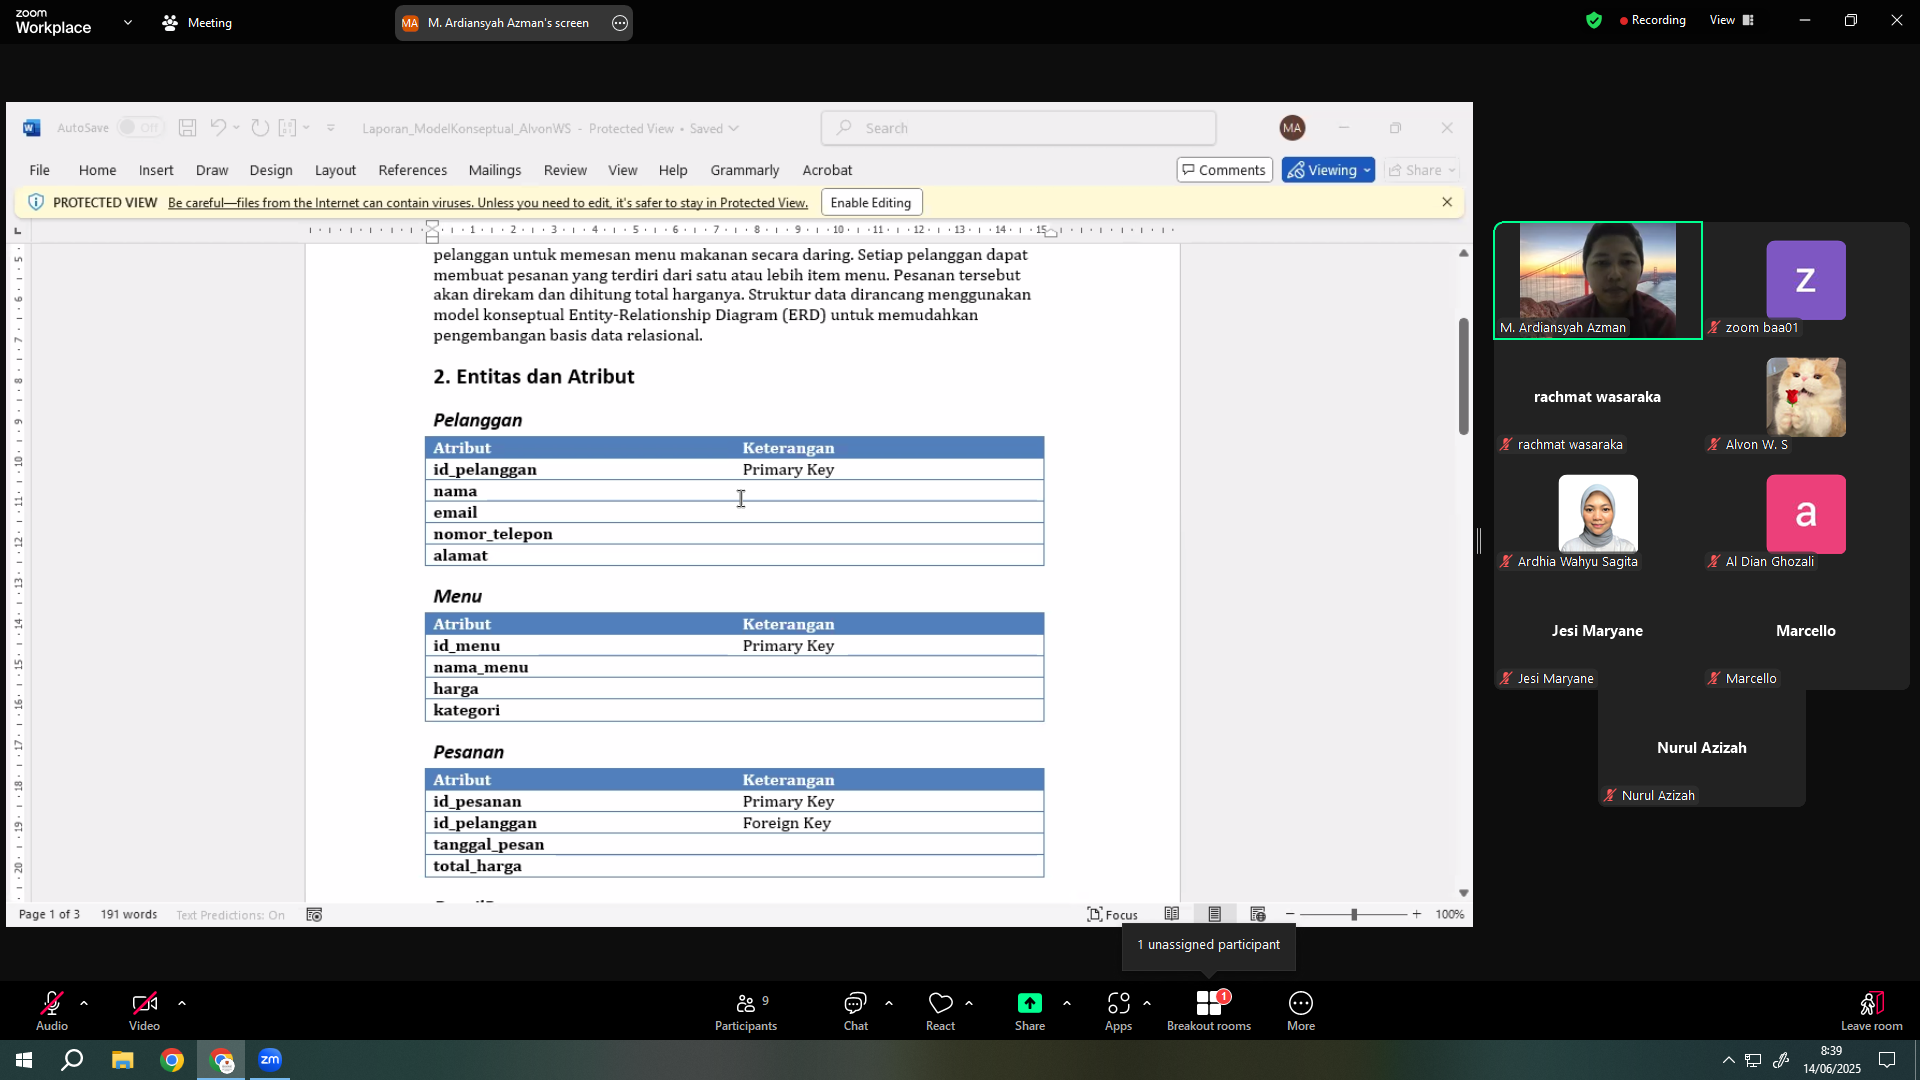Viewport: 1920px width, 1080px height.
Task: Dismiss the Protected View message bar
Action: (1447, 202)
